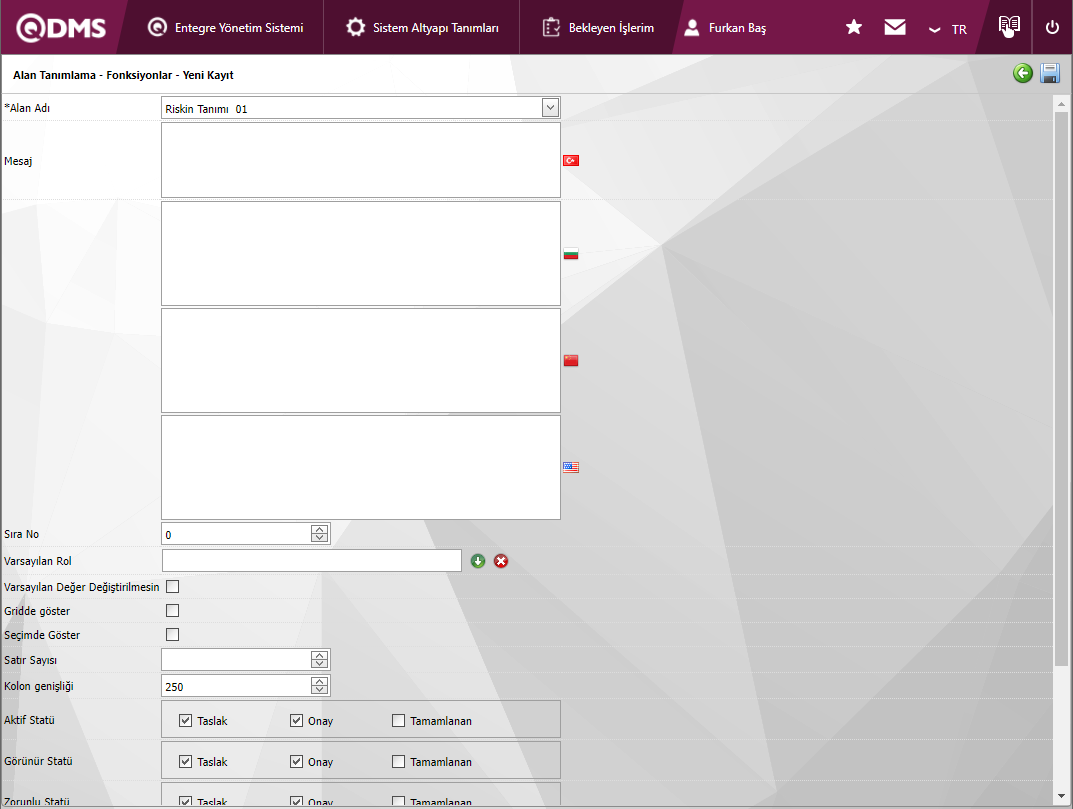Open Entegre Yönetim Sistemi menu

click(x=225, y=28)
